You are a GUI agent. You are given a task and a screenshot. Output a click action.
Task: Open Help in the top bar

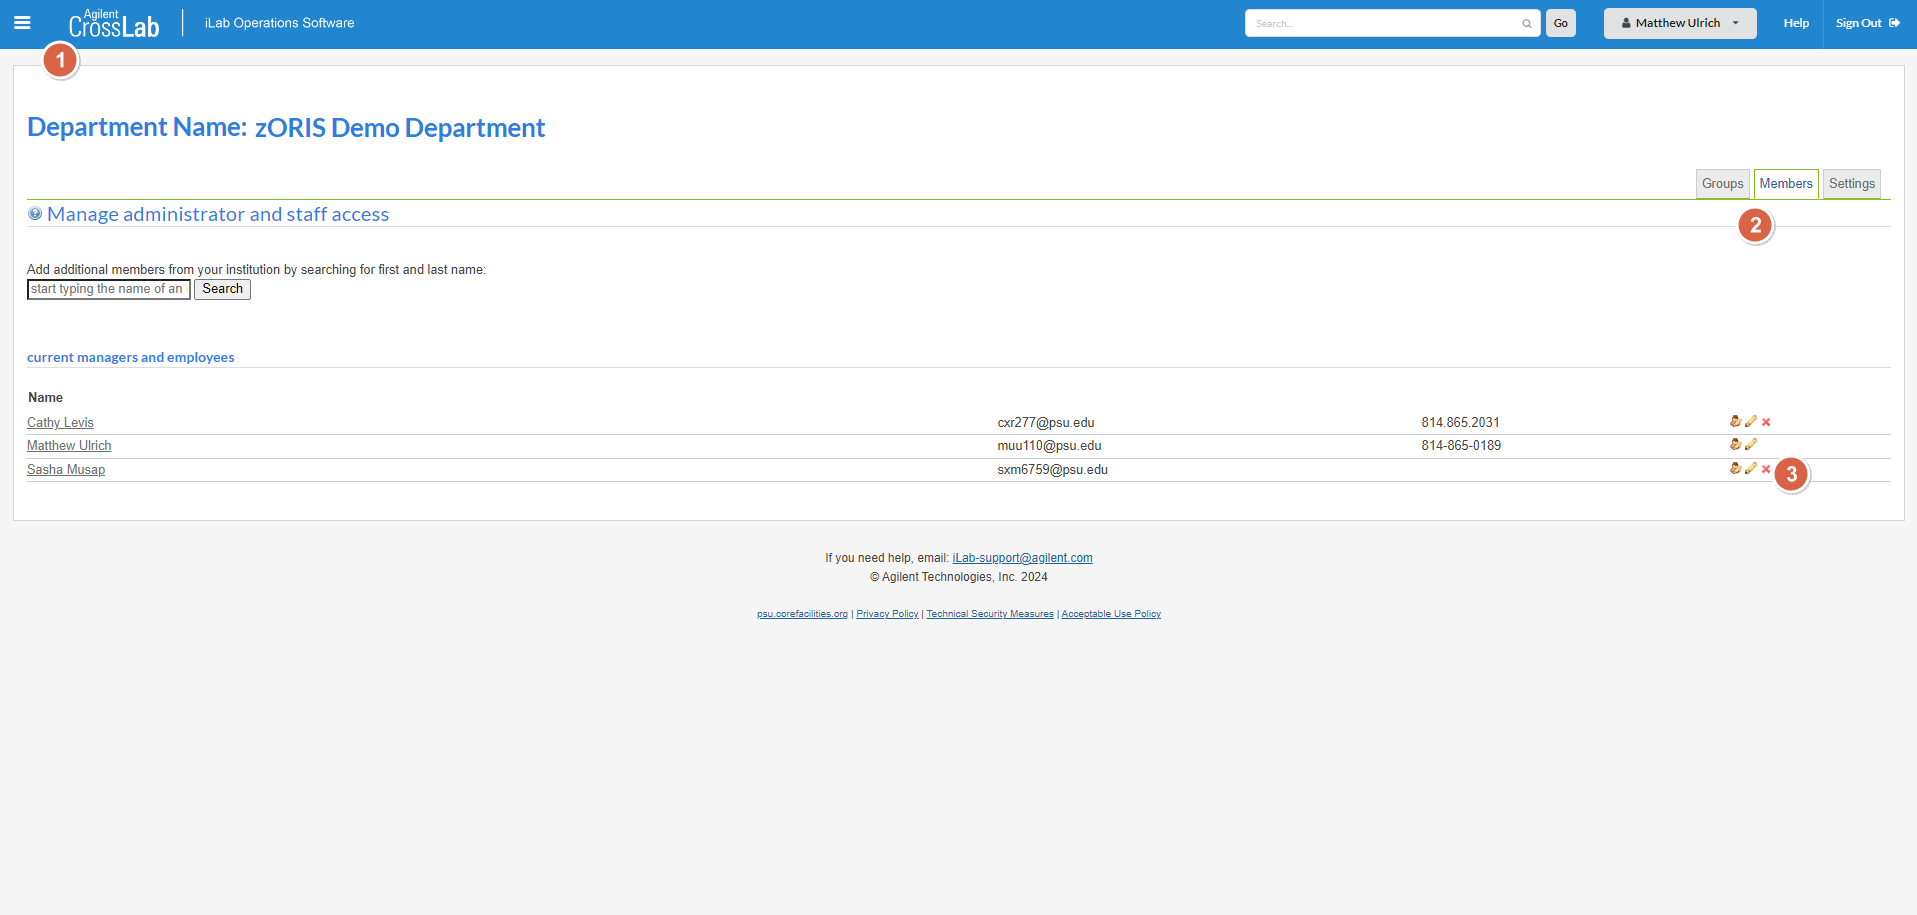pyautogui.click(x=1796, y=23)
